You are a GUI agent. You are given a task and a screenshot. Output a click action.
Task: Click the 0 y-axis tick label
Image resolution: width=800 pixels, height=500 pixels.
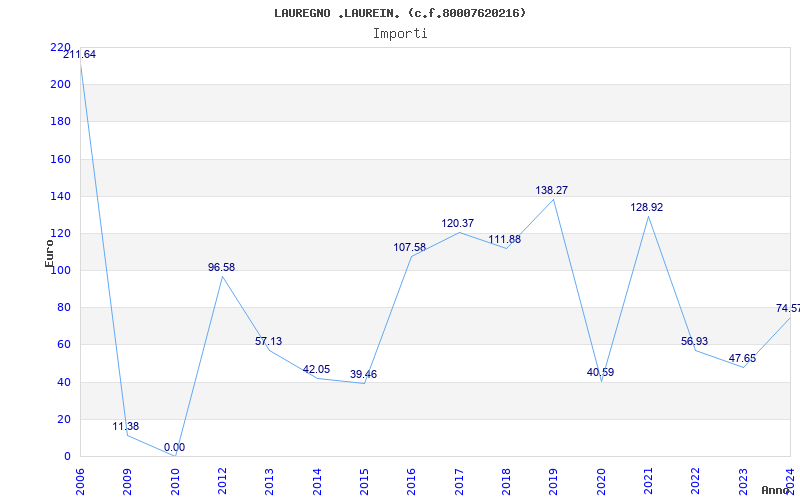tap(67, 457)
